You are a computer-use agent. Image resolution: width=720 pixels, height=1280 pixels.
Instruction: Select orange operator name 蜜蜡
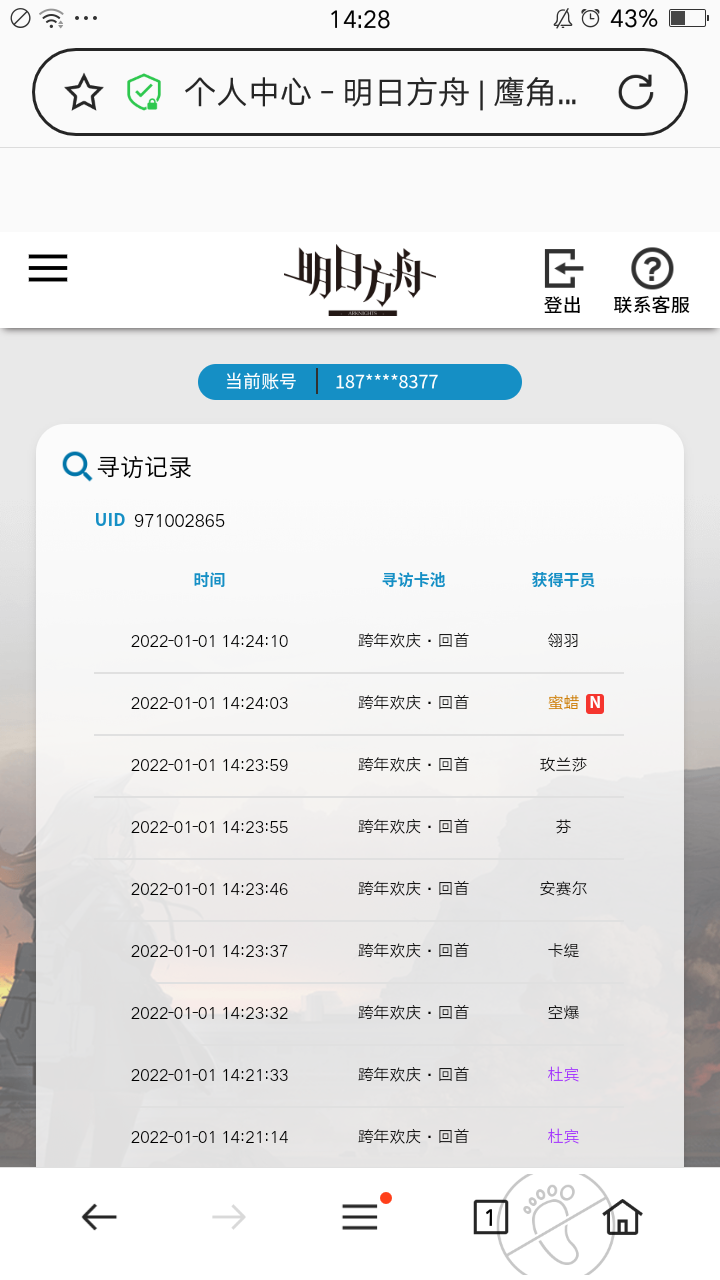(x=563, y=703)
